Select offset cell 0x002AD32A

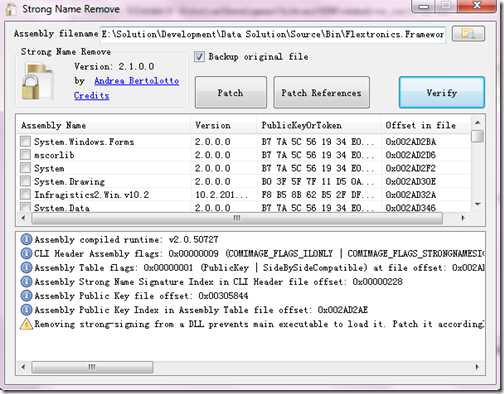tap(411, 195)
